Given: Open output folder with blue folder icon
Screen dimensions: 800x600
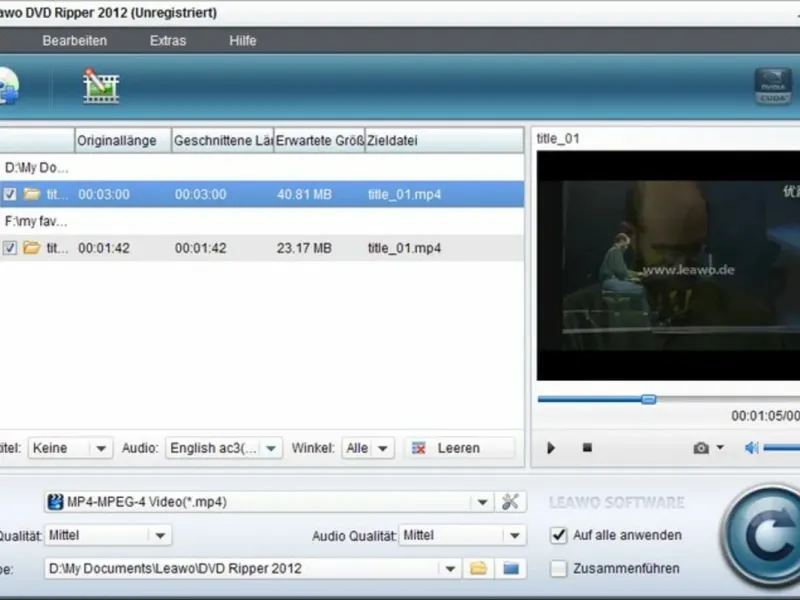Looking at the screenshot, I should 511,568.
